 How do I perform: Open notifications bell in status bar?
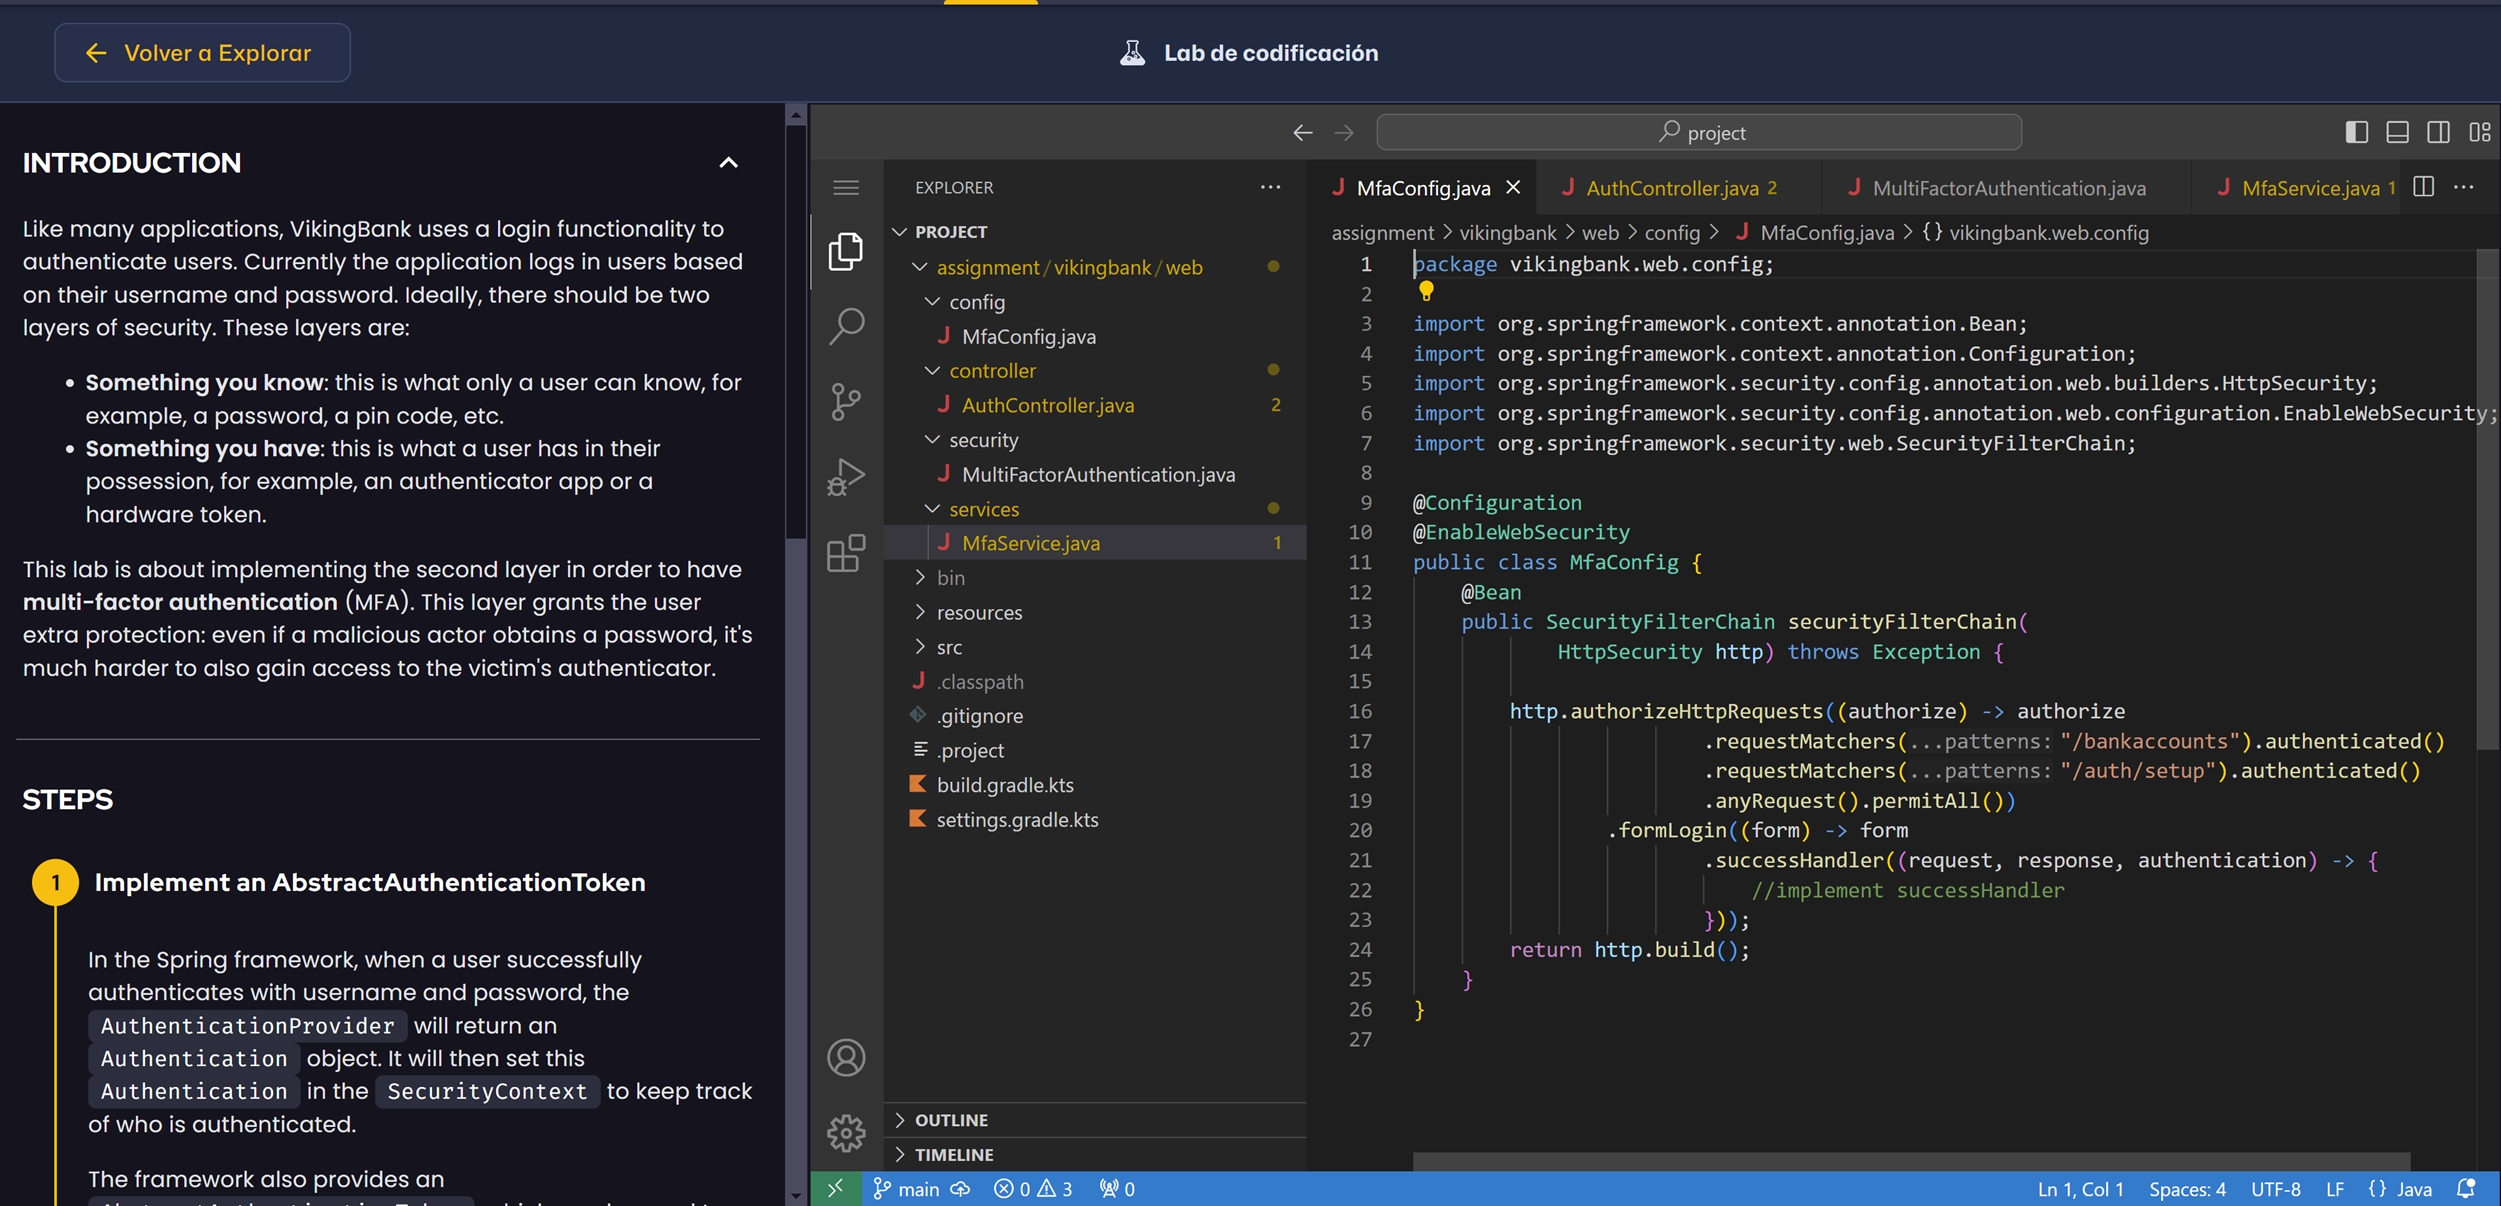pos(2466,1189)
